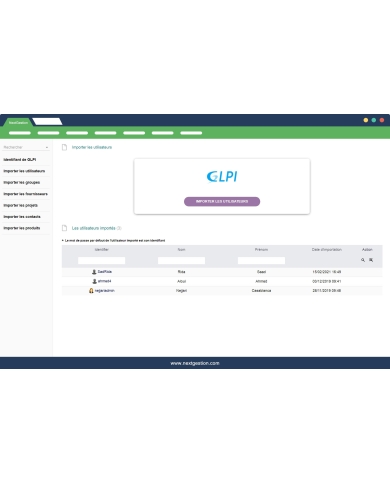The width and height of the screenshot is (390, 484).
Task: Open Identifiant de GLPI in the sidebar
Action: [20, 160]
